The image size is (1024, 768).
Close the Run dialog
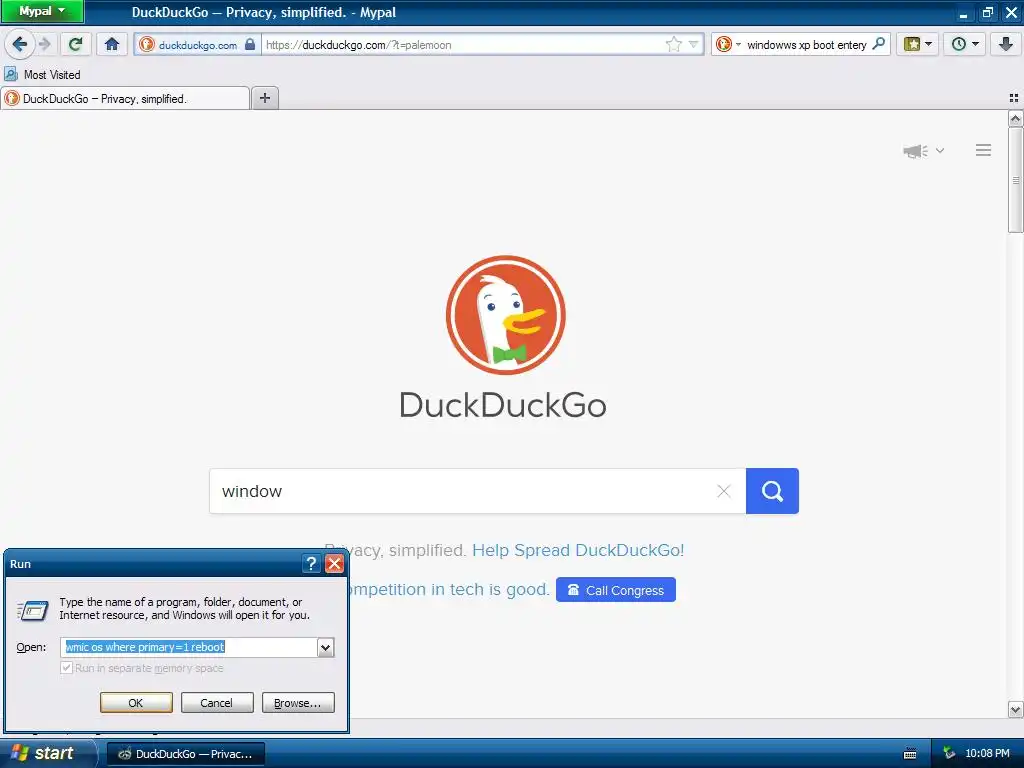point(334,564)
